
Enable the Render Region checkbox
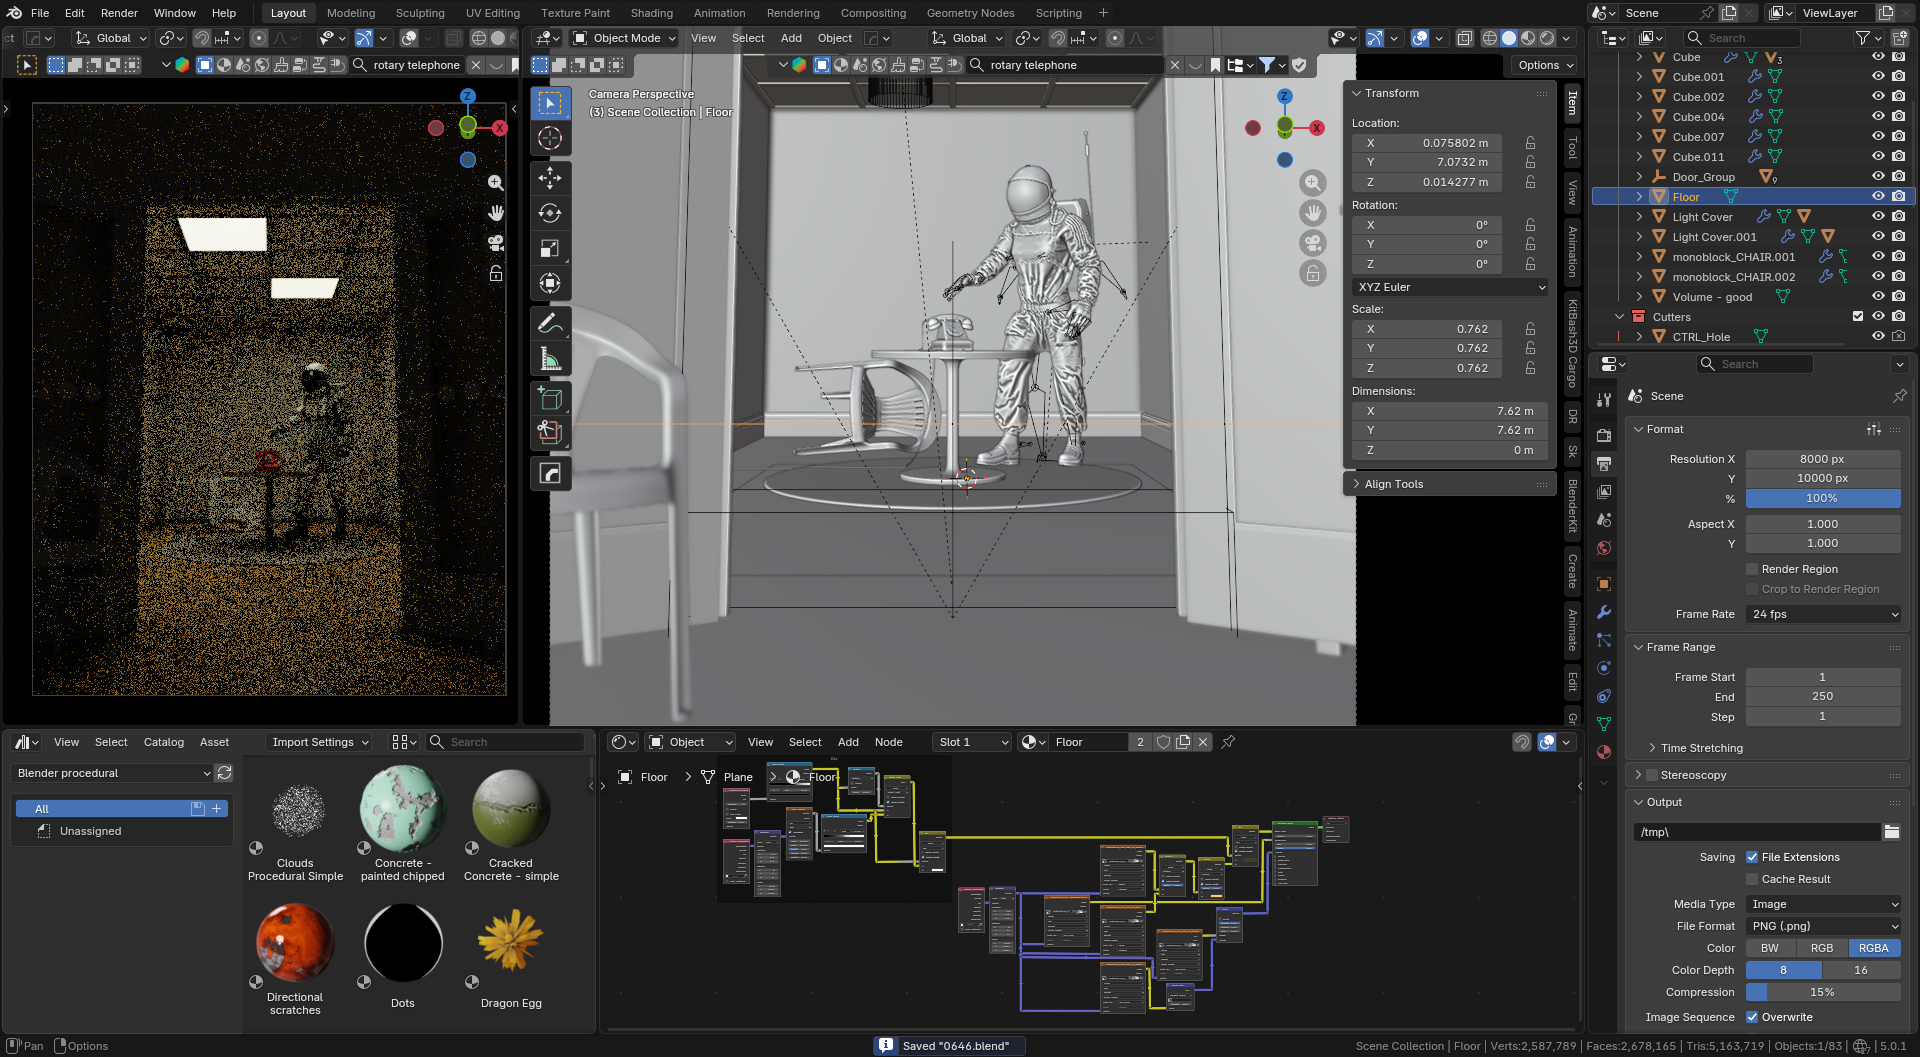(x=1752, y=569)
